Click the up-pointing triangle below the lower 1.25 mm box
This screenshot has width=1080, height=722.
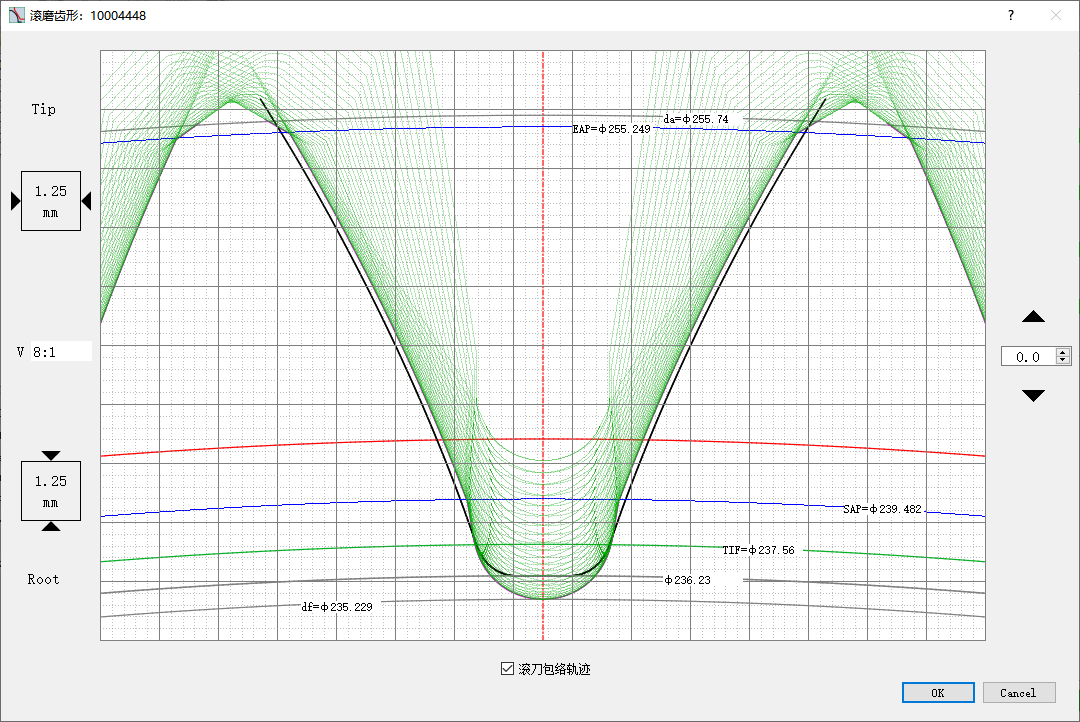[51, 526]
